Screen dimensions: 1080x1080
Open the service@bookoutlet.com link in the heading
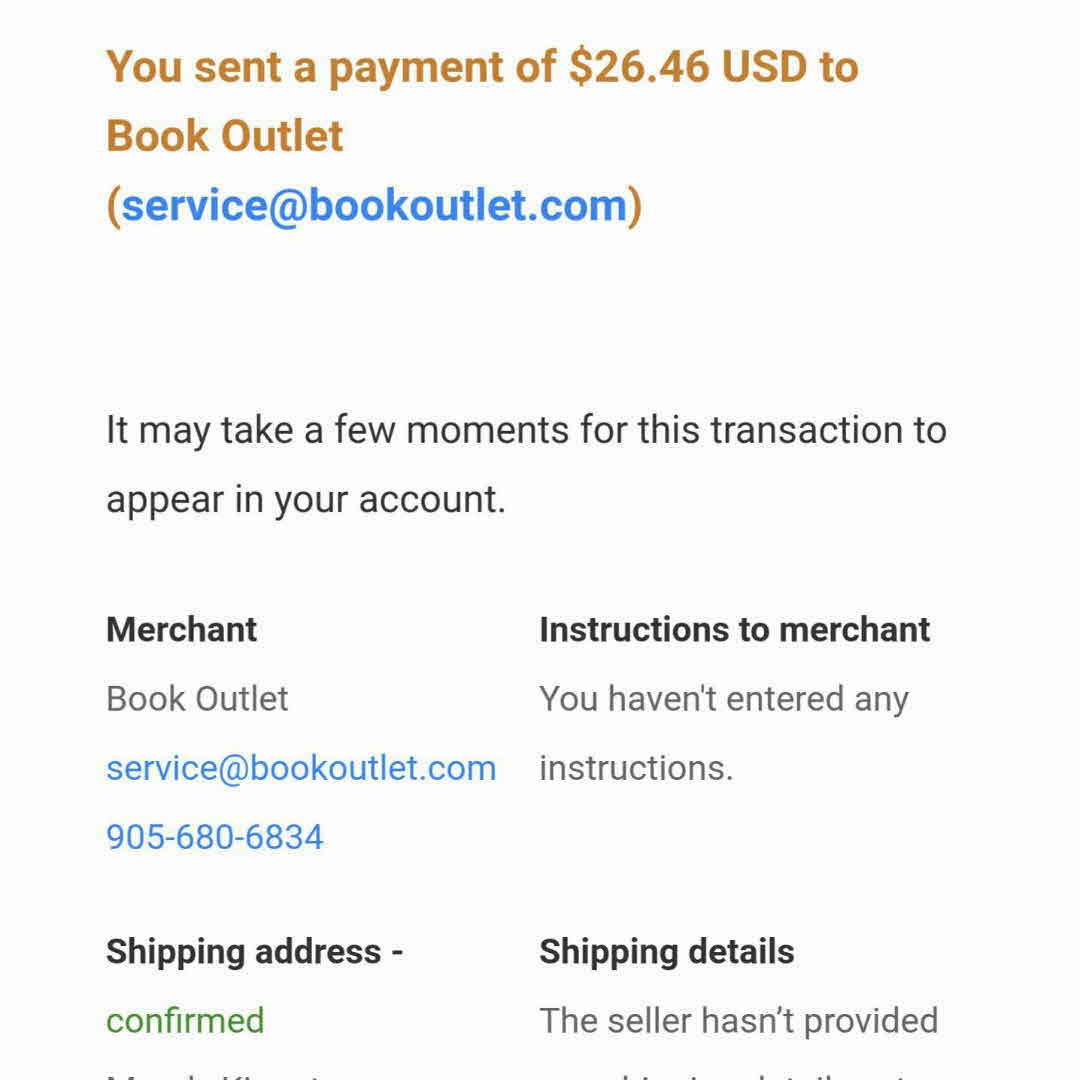coord(374,205)
